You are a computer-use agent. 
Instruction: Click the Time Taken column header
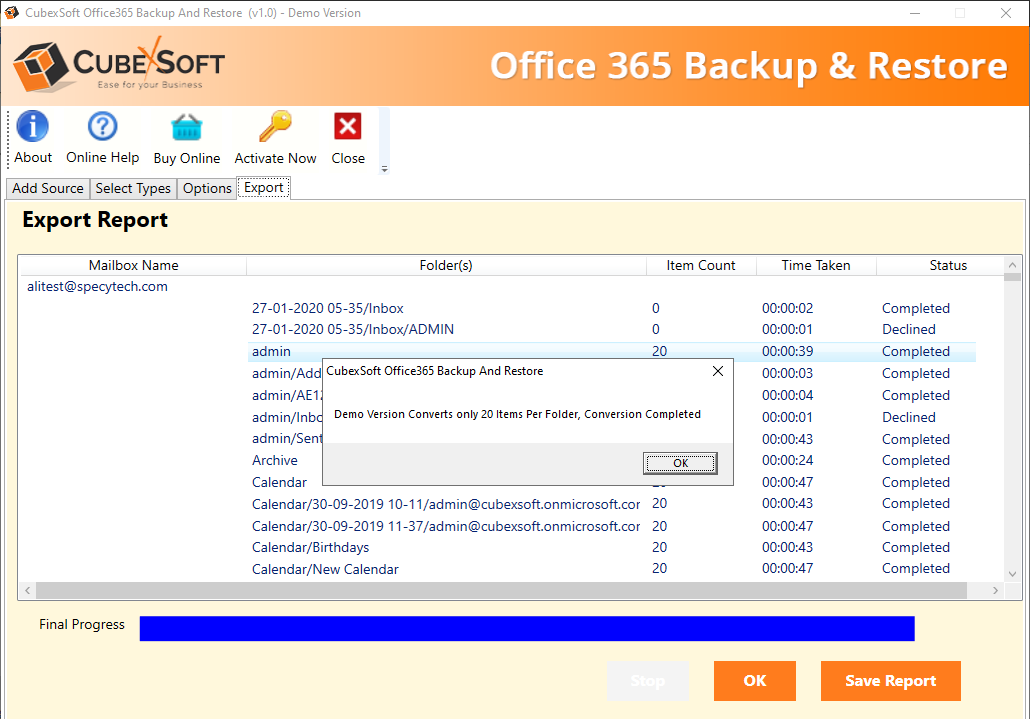click(816, 265)
